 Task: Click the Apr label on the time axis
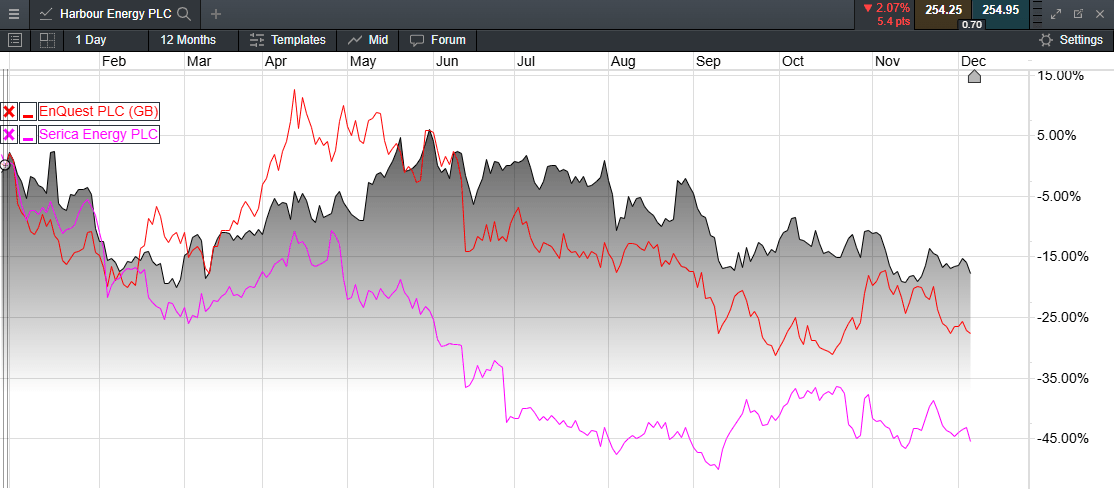(x=276, y=62)
